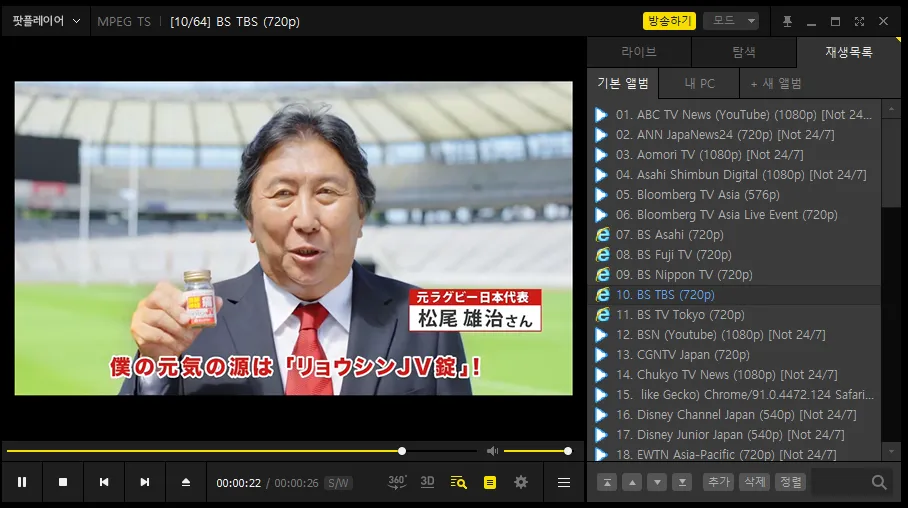Click the volume slider
This screenshot has width=908, height=508.
coord(537,451)
